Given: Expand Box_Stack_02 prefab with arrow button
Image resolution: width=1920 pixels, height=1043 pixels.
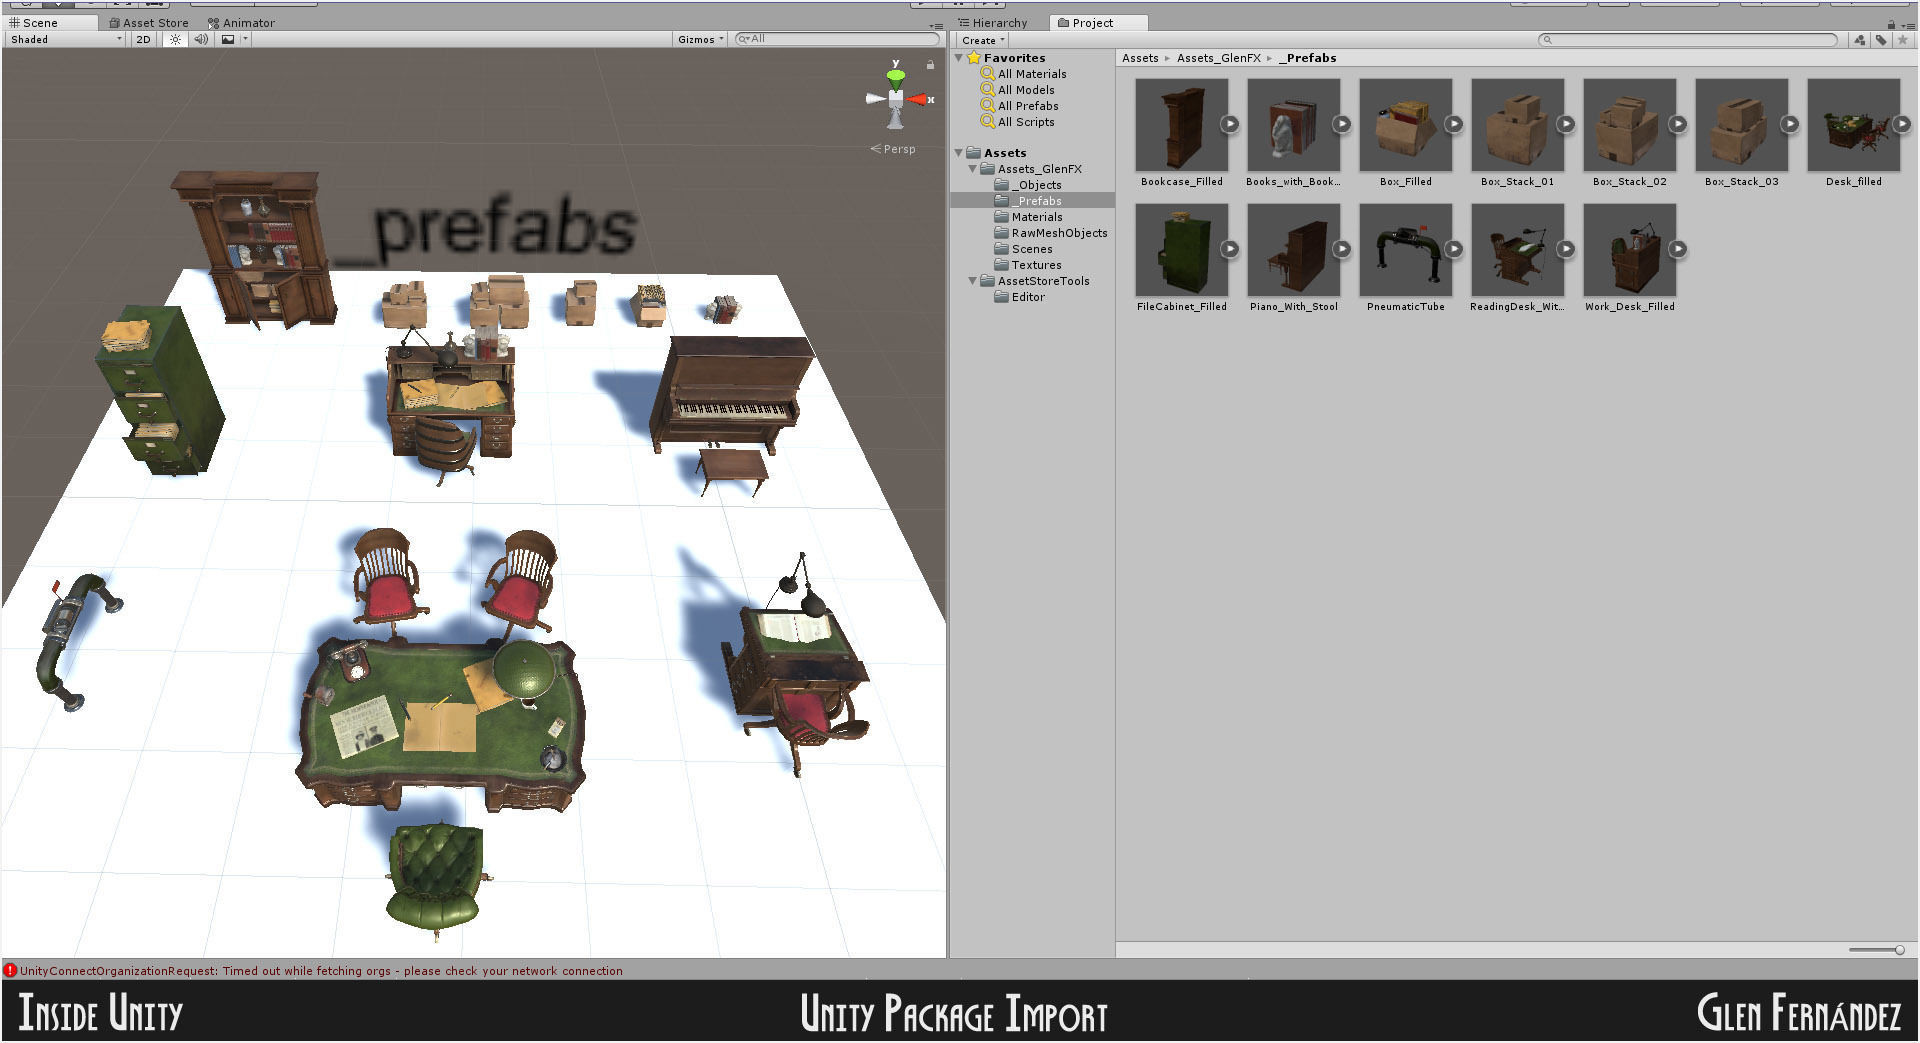Looking at the screenshot, I should pos(1678,124).
